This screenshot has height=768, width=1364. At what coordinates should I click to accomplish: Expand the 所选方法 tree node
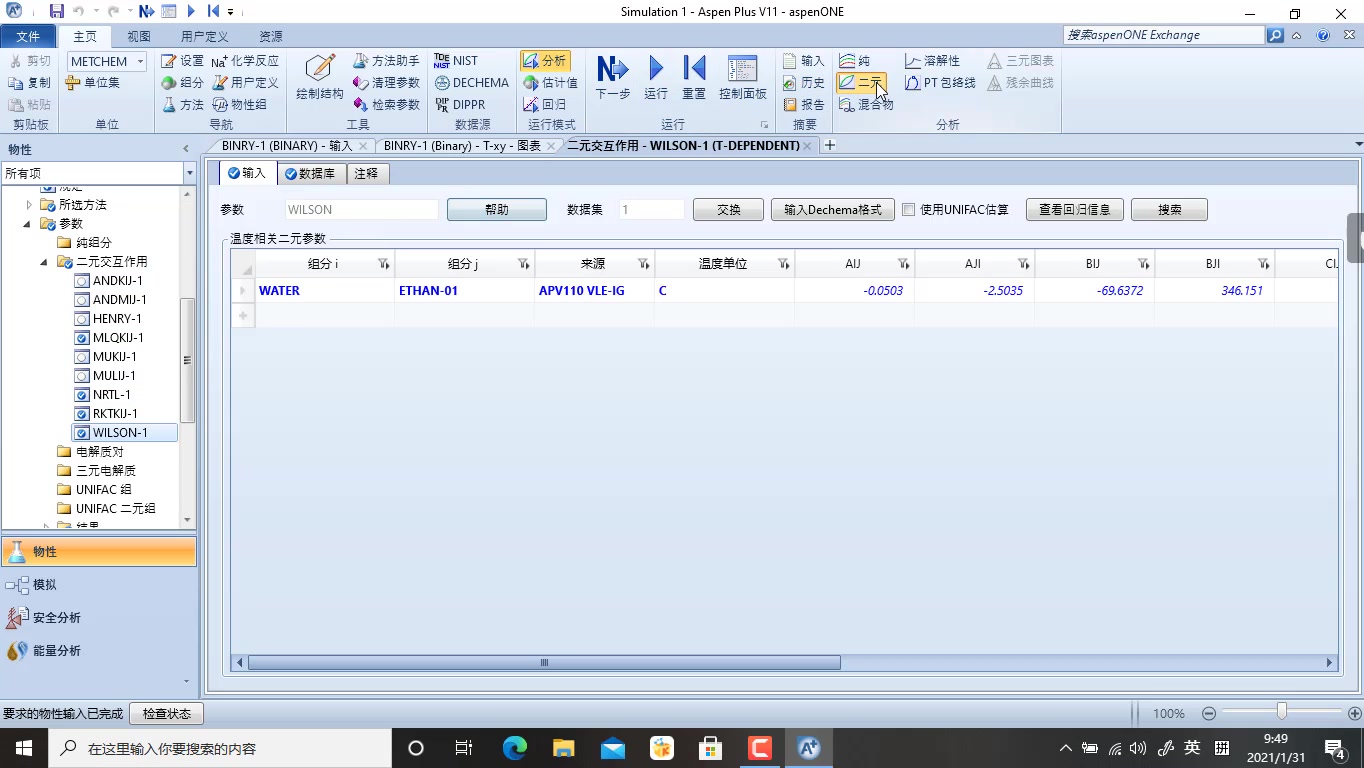coord(28,204)
